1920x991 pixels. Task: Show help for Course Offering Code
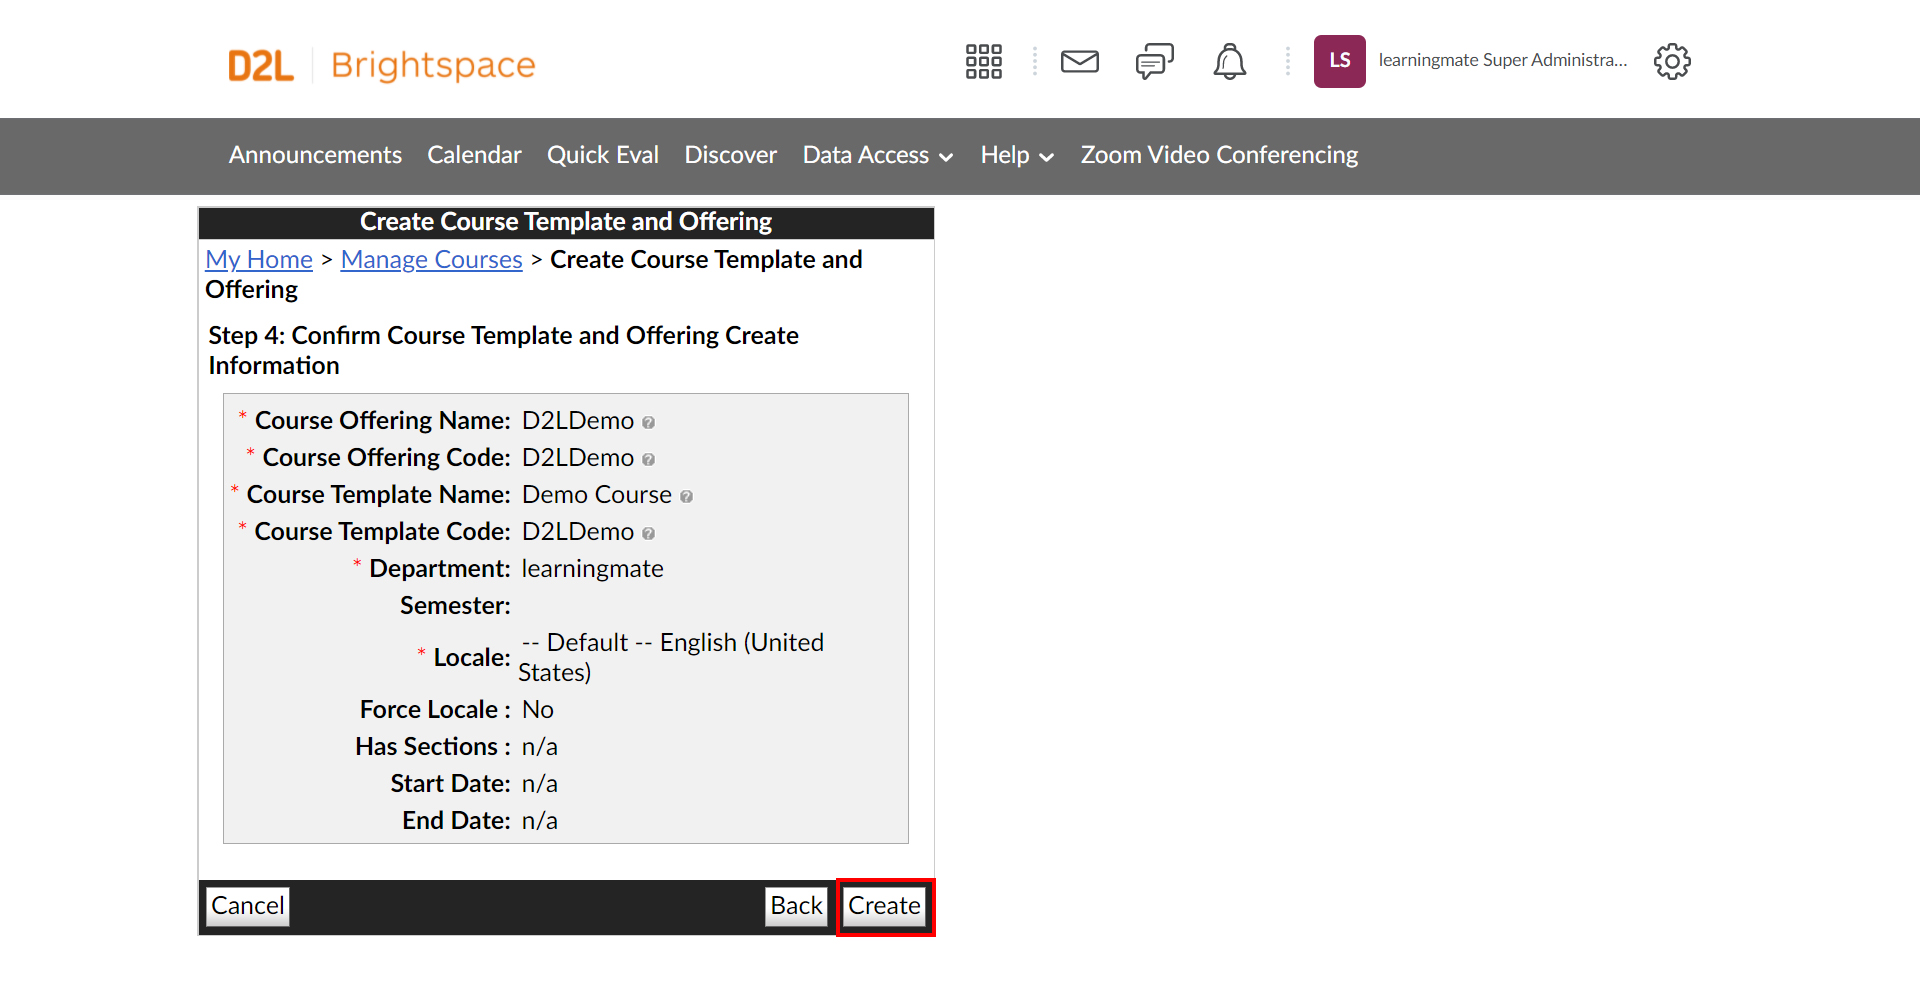[x=648, y=460]
